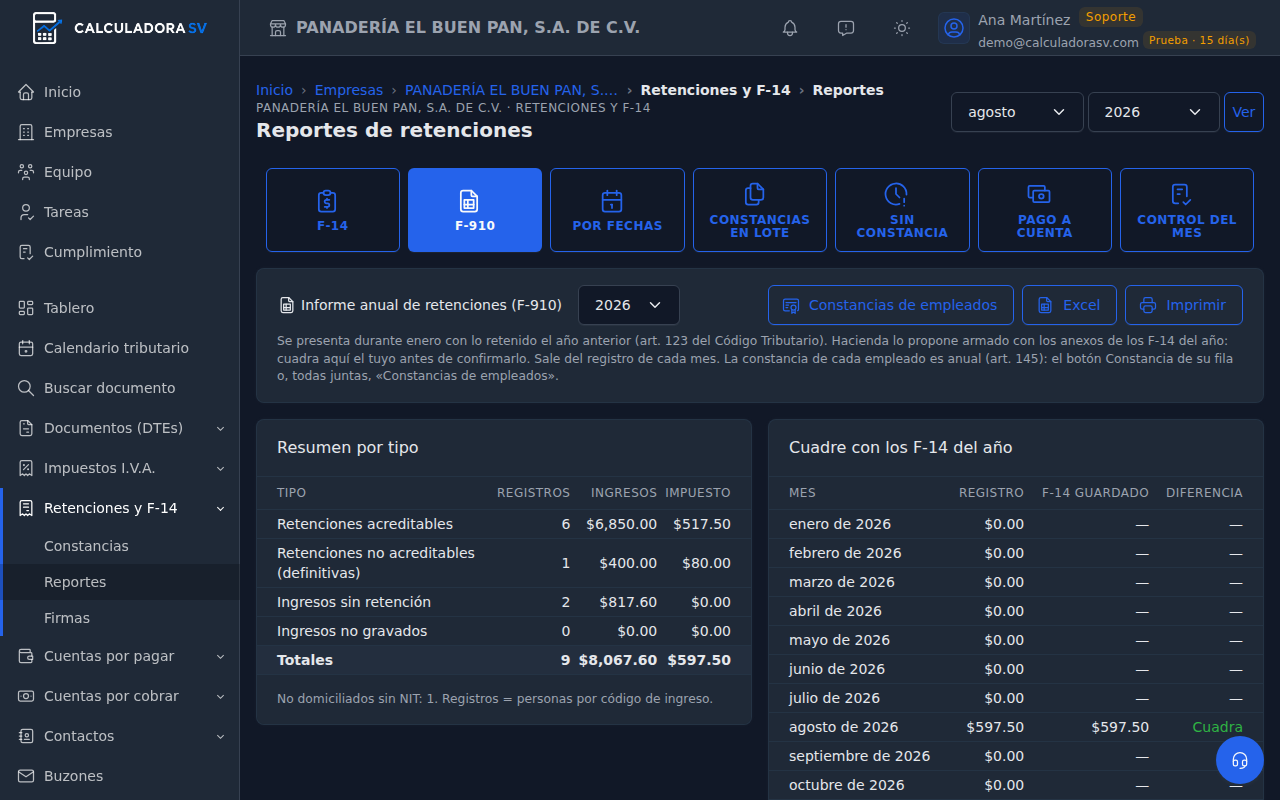The image size is (1280, 800).
Task: Expand Cuentas por pagar chevron
Action: pos(220,656)
